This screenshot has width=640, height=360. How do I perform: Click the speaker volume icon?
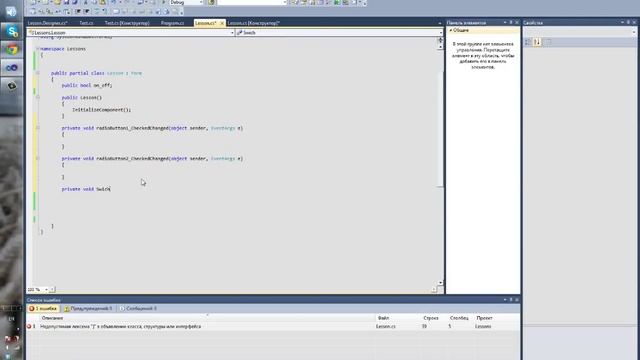coord(12,12)
